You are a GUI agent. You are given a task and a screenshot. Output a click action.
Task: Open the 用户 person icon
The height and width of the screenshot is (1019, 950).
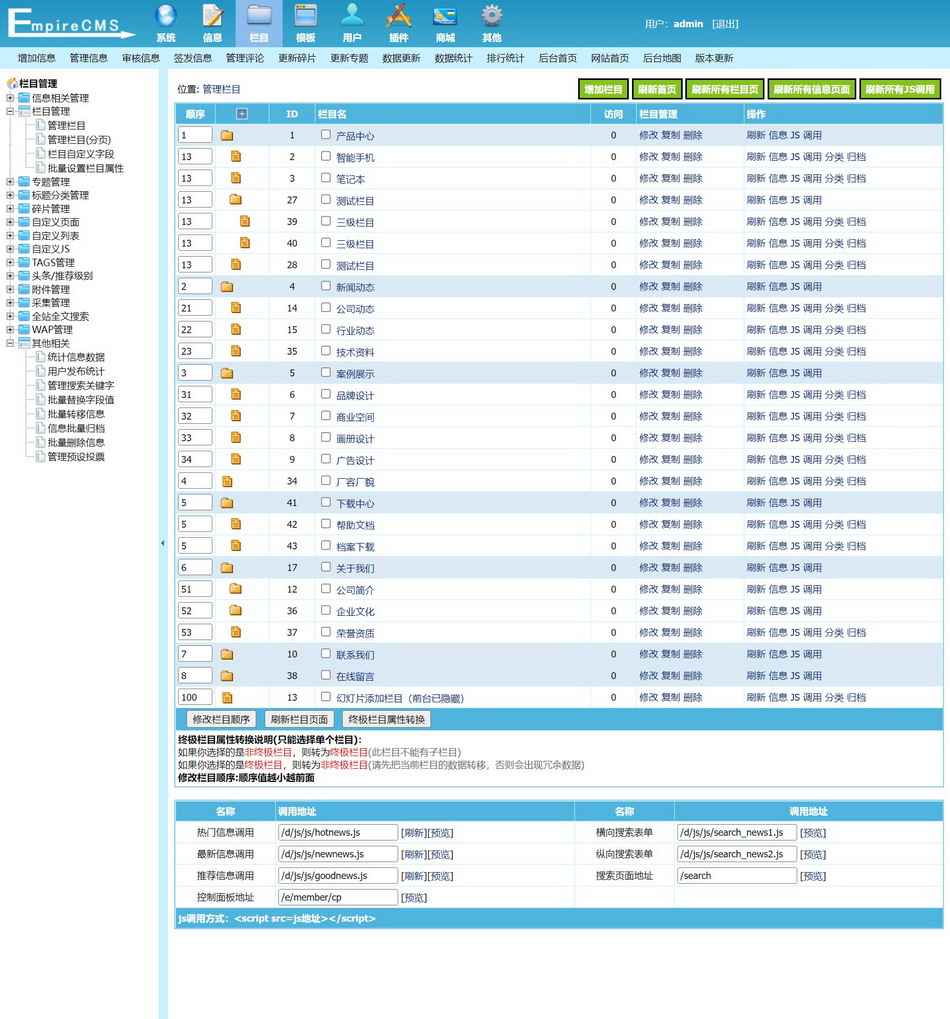click(352, 16)
